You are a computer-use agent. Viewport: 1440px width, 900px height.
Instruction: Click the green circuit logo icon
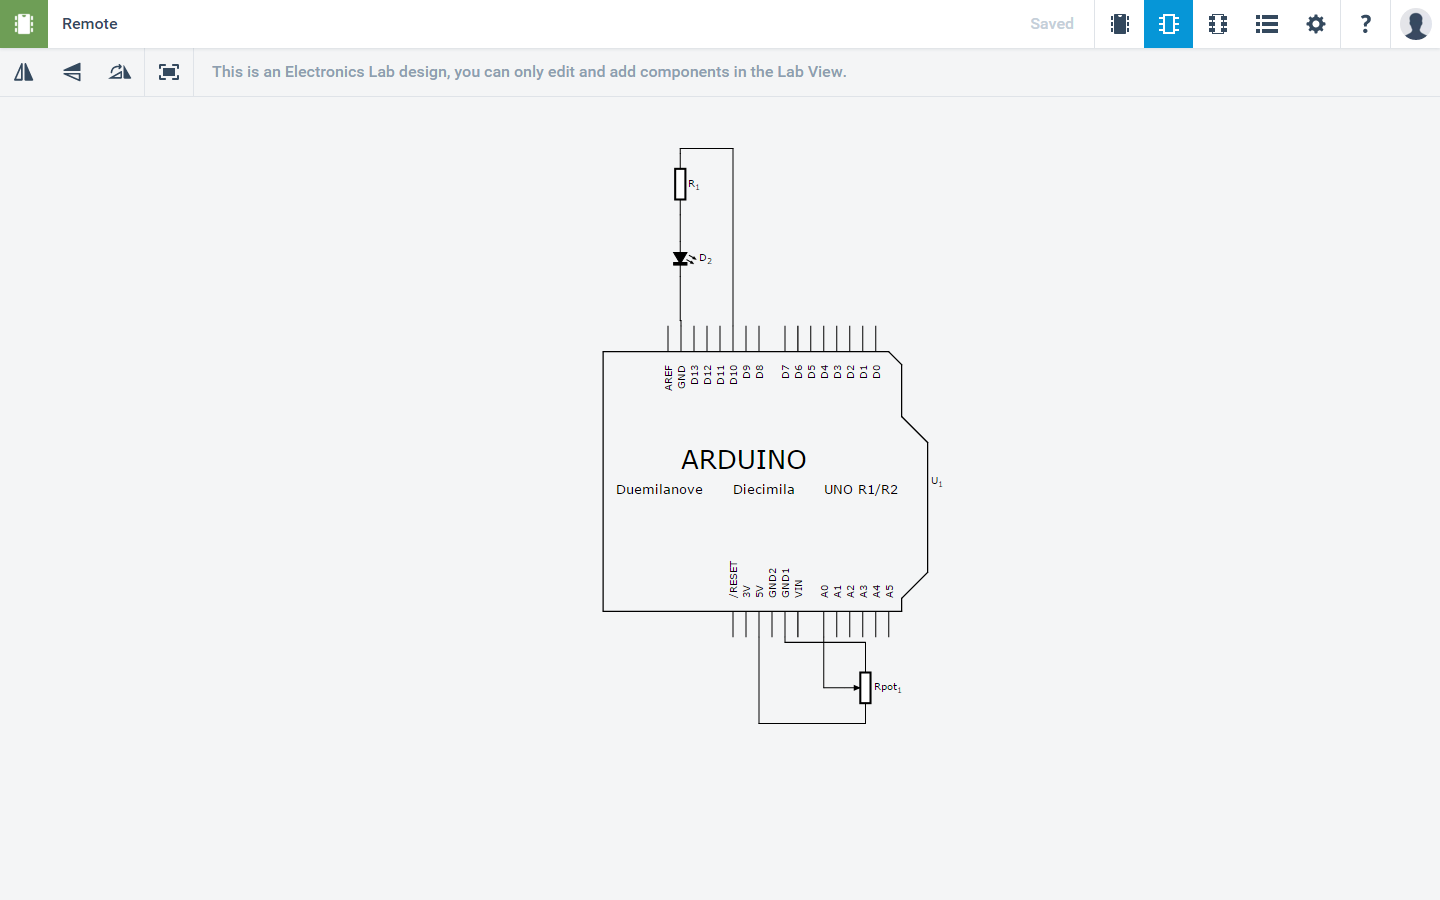point(24,24)
